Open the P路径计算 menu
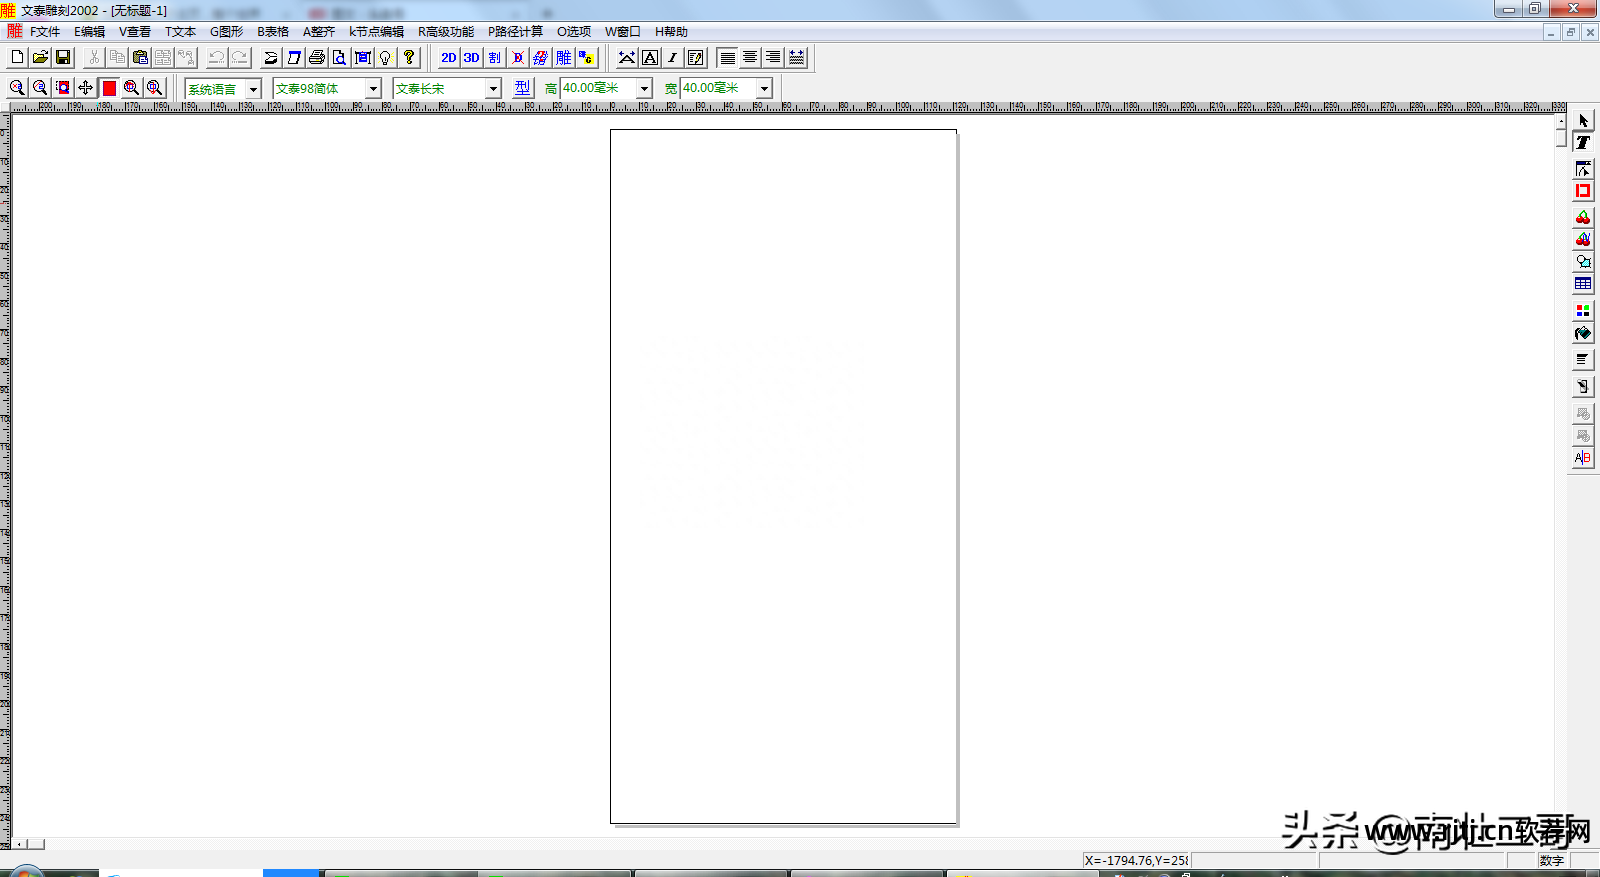Image resolution: width=1600 pixels, height=877 pixels. click(x=515, y=32)
